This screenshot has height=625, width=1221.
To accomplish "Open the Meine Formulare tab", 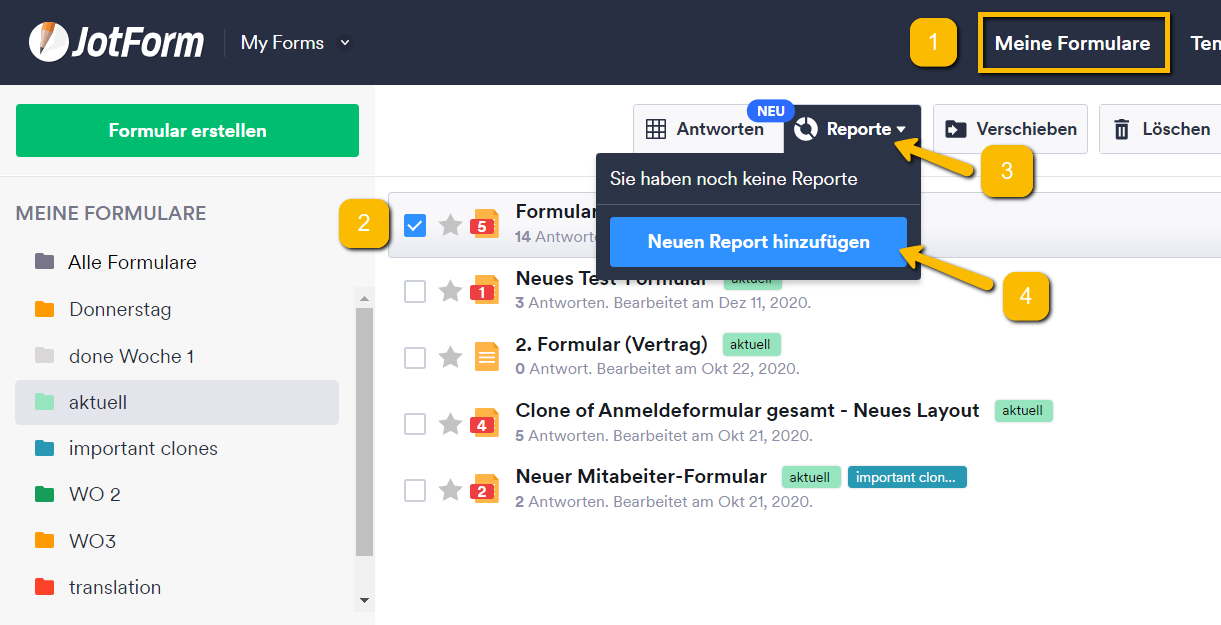I will point(1072,43).
